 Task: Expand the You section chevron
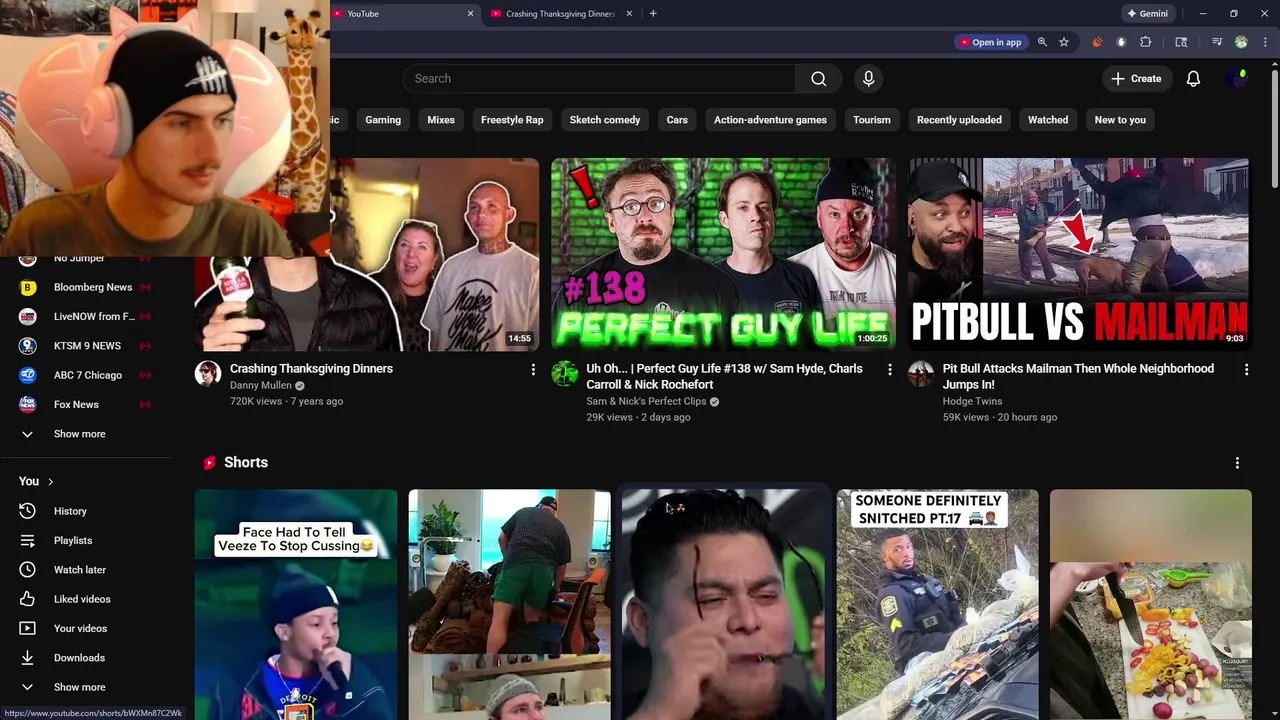tap(50, 482)
